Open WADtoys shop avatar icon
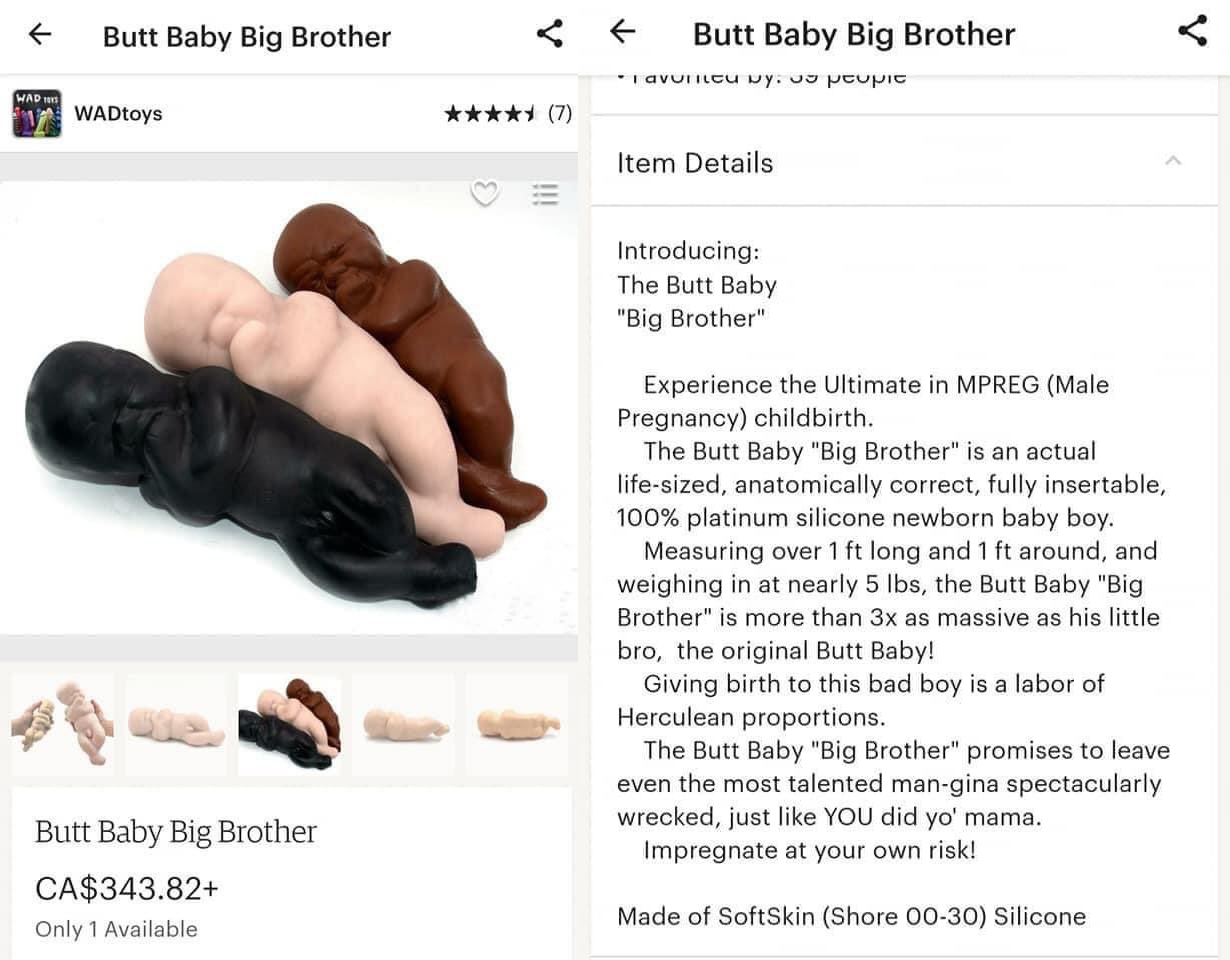The width and height of the screenshot is (1230, 960). click(37, 113)
